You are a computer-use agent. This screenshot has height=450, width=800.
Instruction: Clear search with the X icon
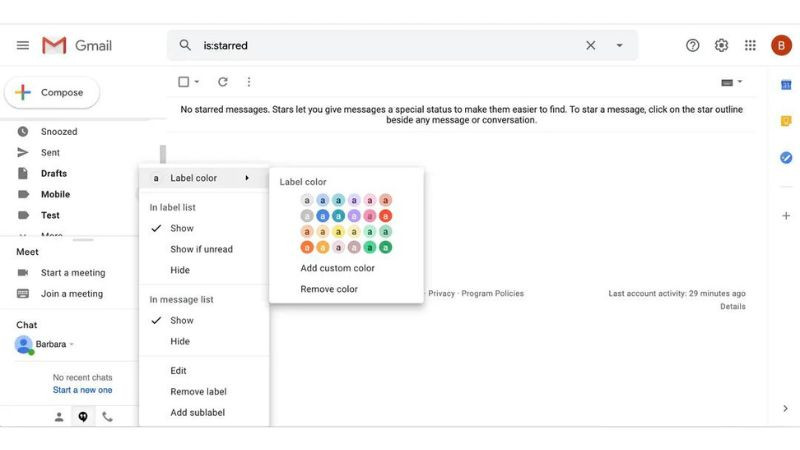[x=590, y=45]
